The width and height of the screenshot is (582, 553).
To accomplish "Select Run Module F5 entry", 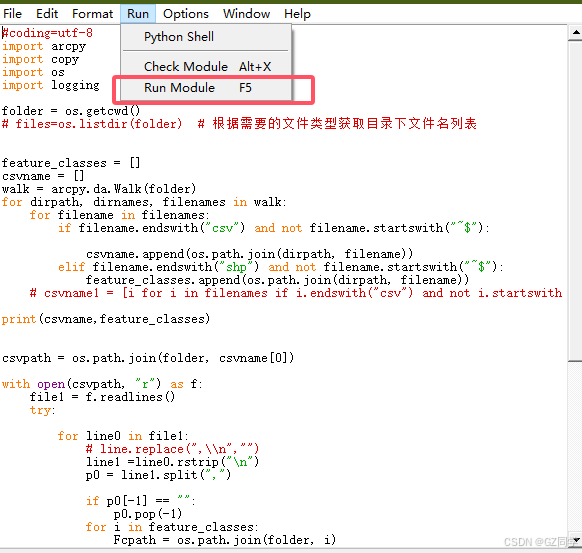I will [206, 88].
